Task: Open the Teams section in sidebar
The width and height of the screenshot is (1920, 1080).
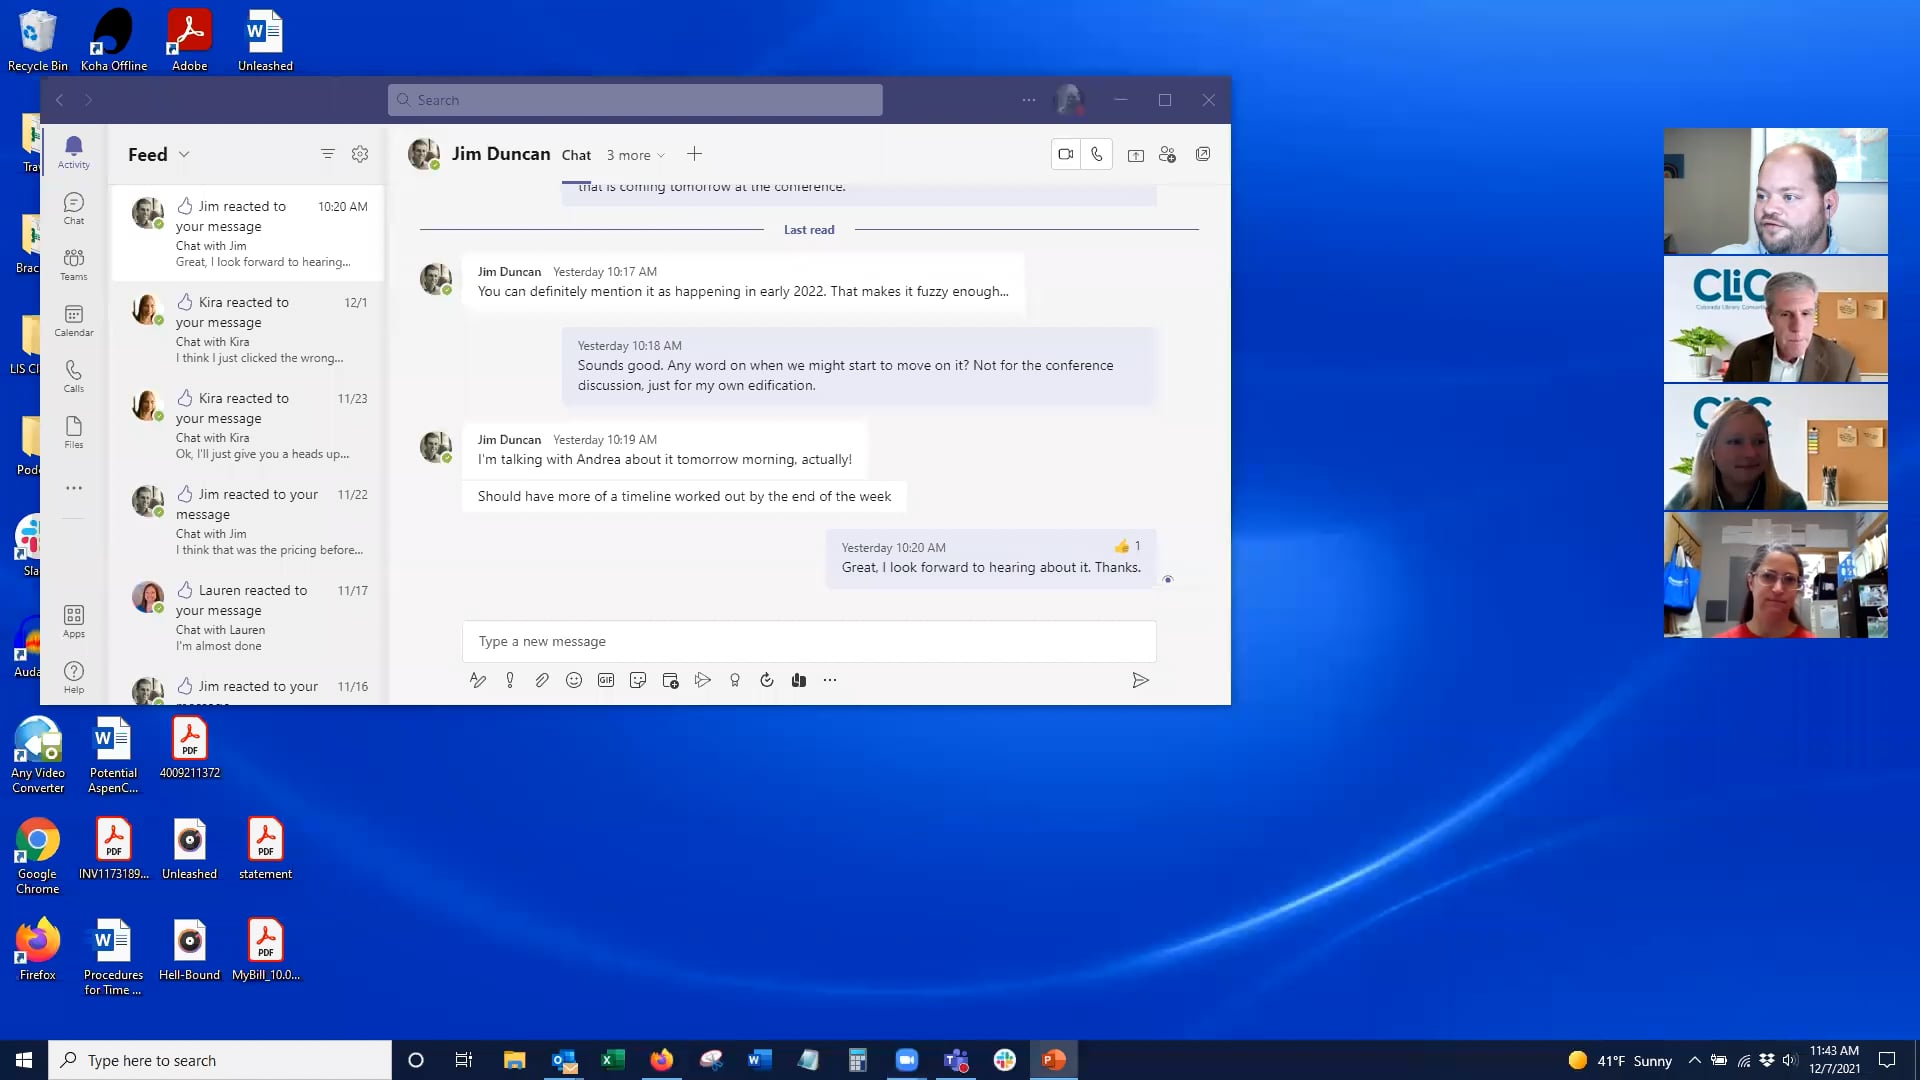Action: [74, 264]
